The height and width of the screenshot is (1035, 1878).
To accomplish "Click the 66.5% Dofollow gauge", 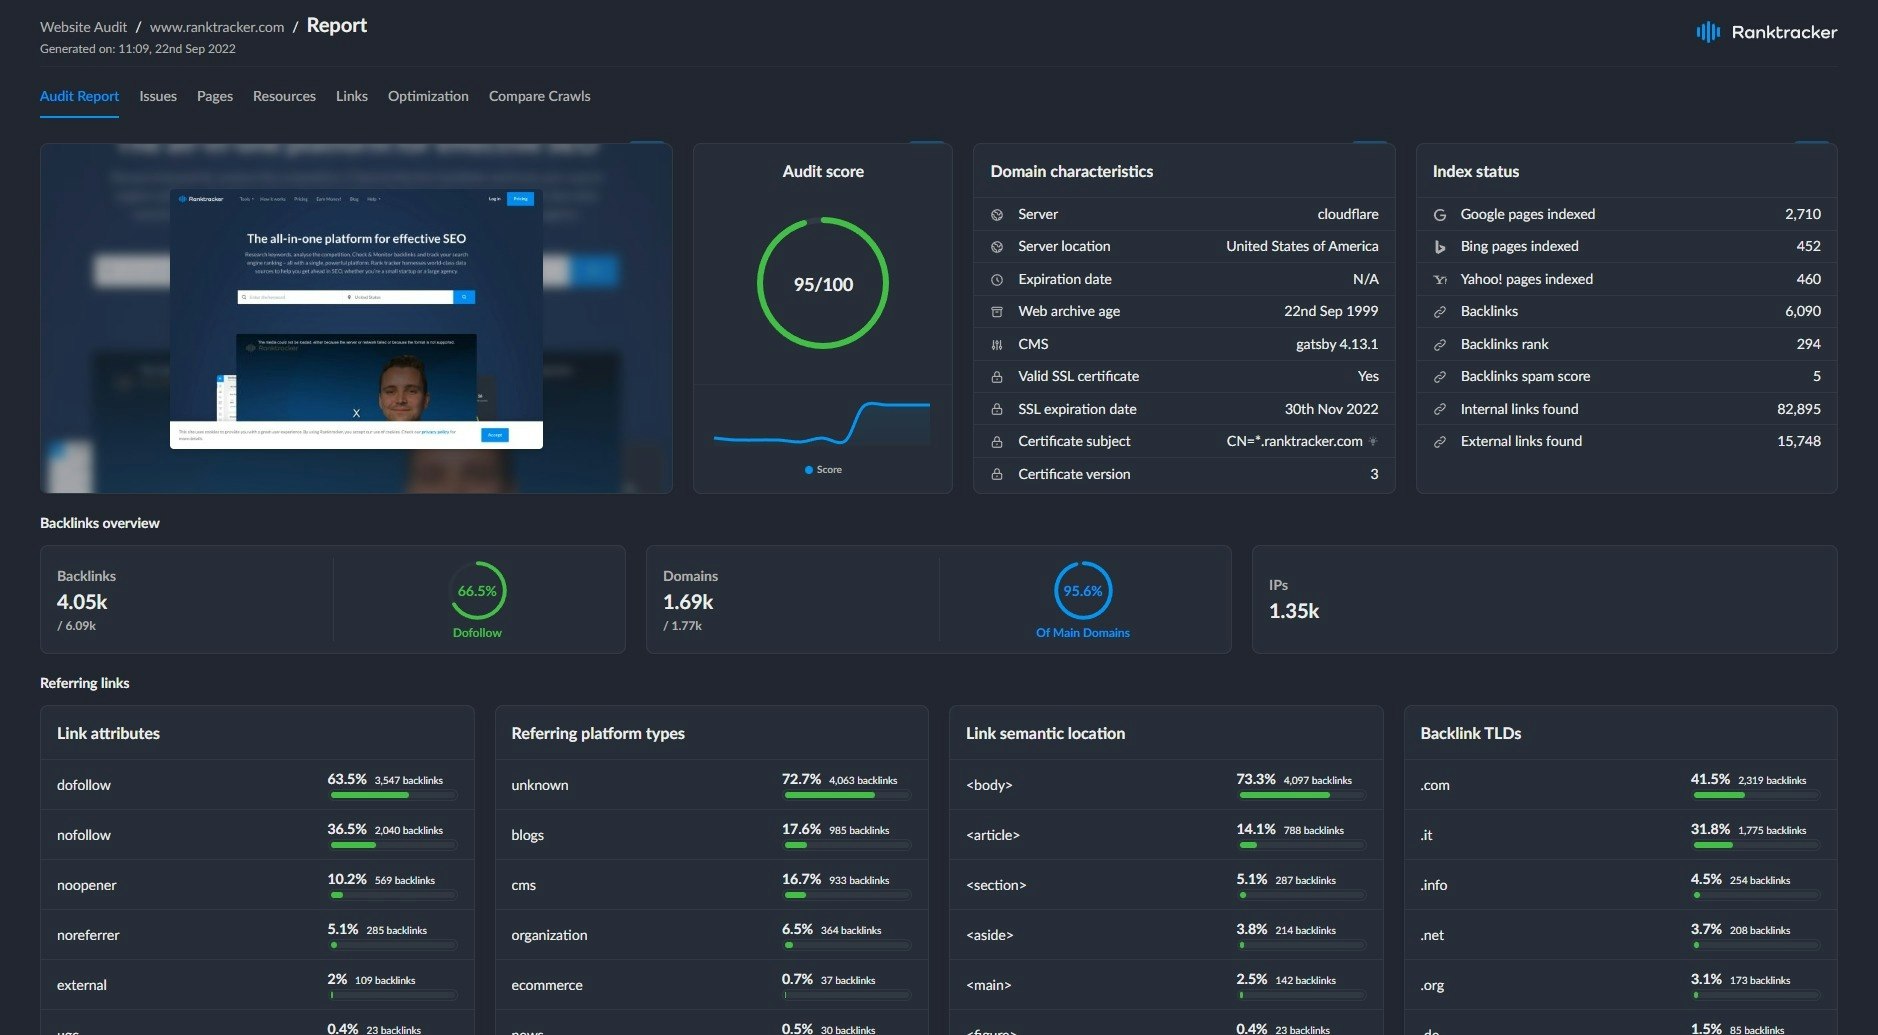I will [477, 591].
